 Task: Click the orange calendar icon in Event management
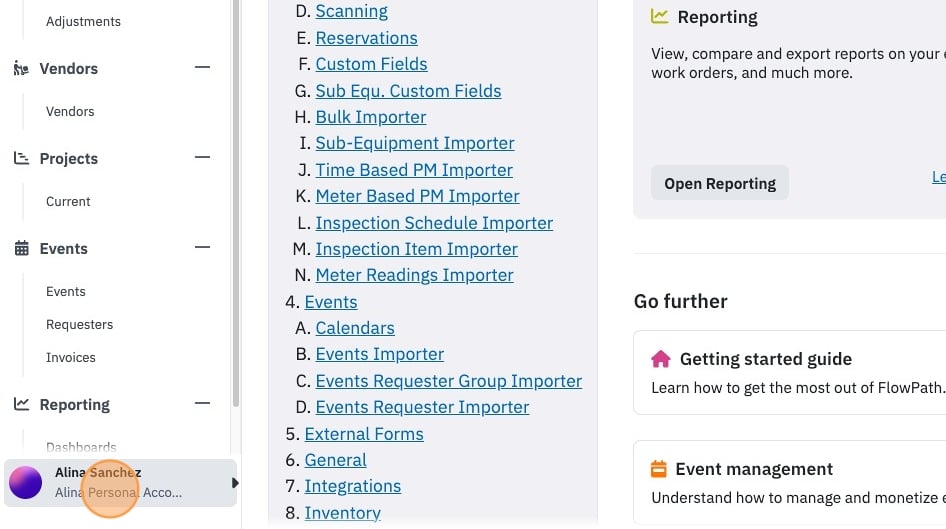[x=659, y=469]
